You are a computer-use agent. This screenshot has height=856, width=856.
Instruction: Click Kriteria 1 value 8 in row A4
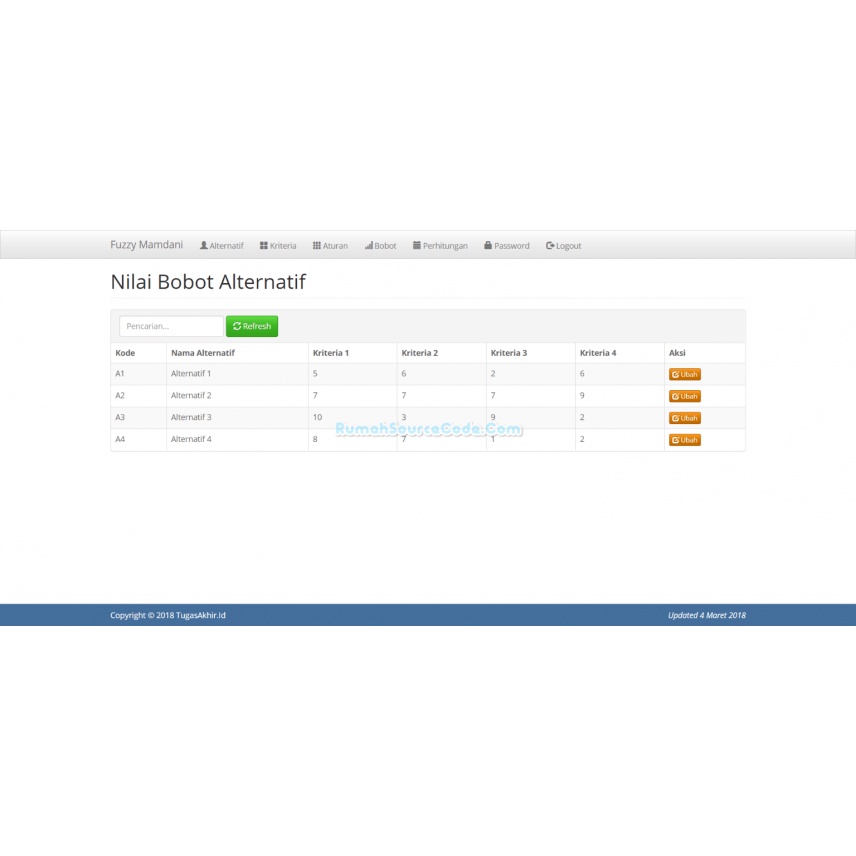(315, 439)
